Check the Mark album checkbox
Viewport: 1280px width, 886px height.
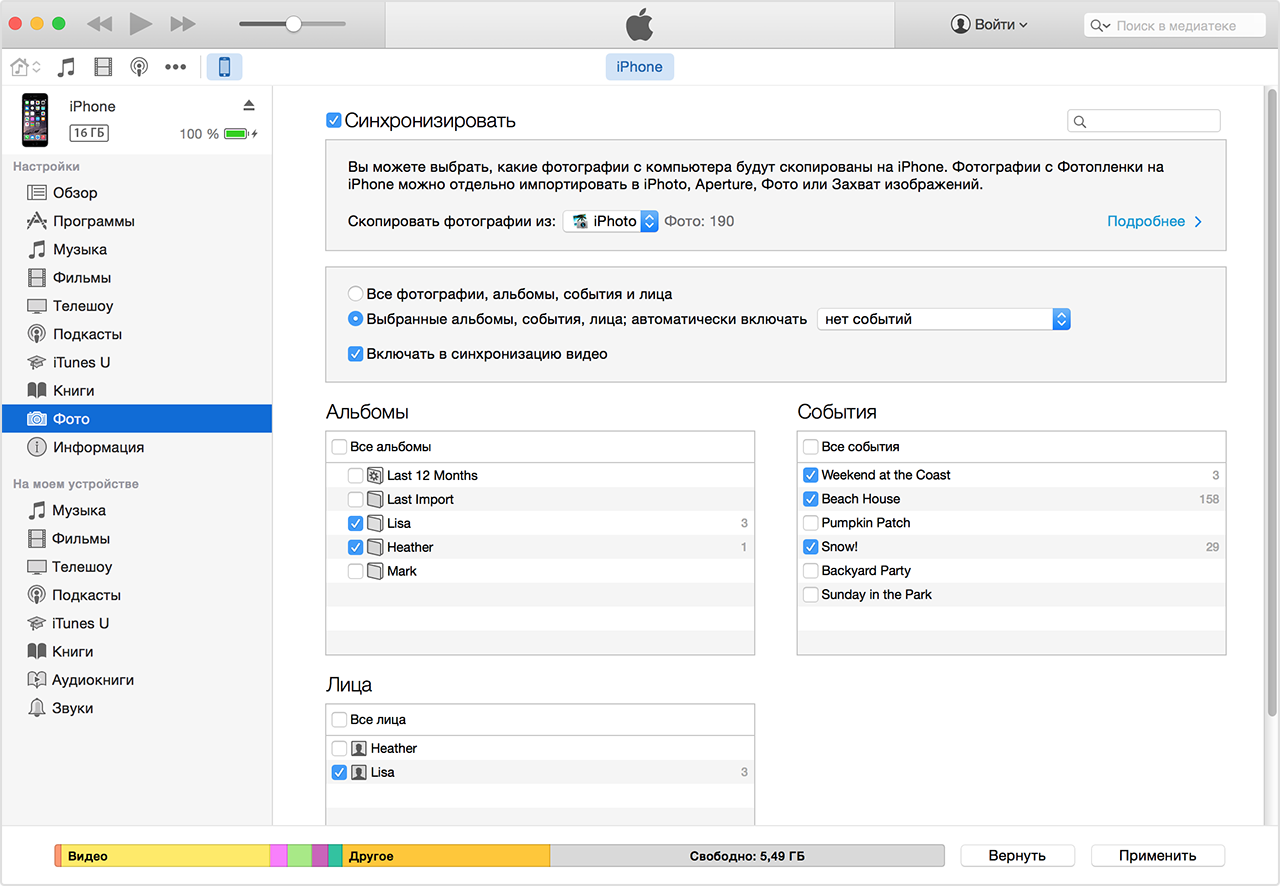point(355,571)
